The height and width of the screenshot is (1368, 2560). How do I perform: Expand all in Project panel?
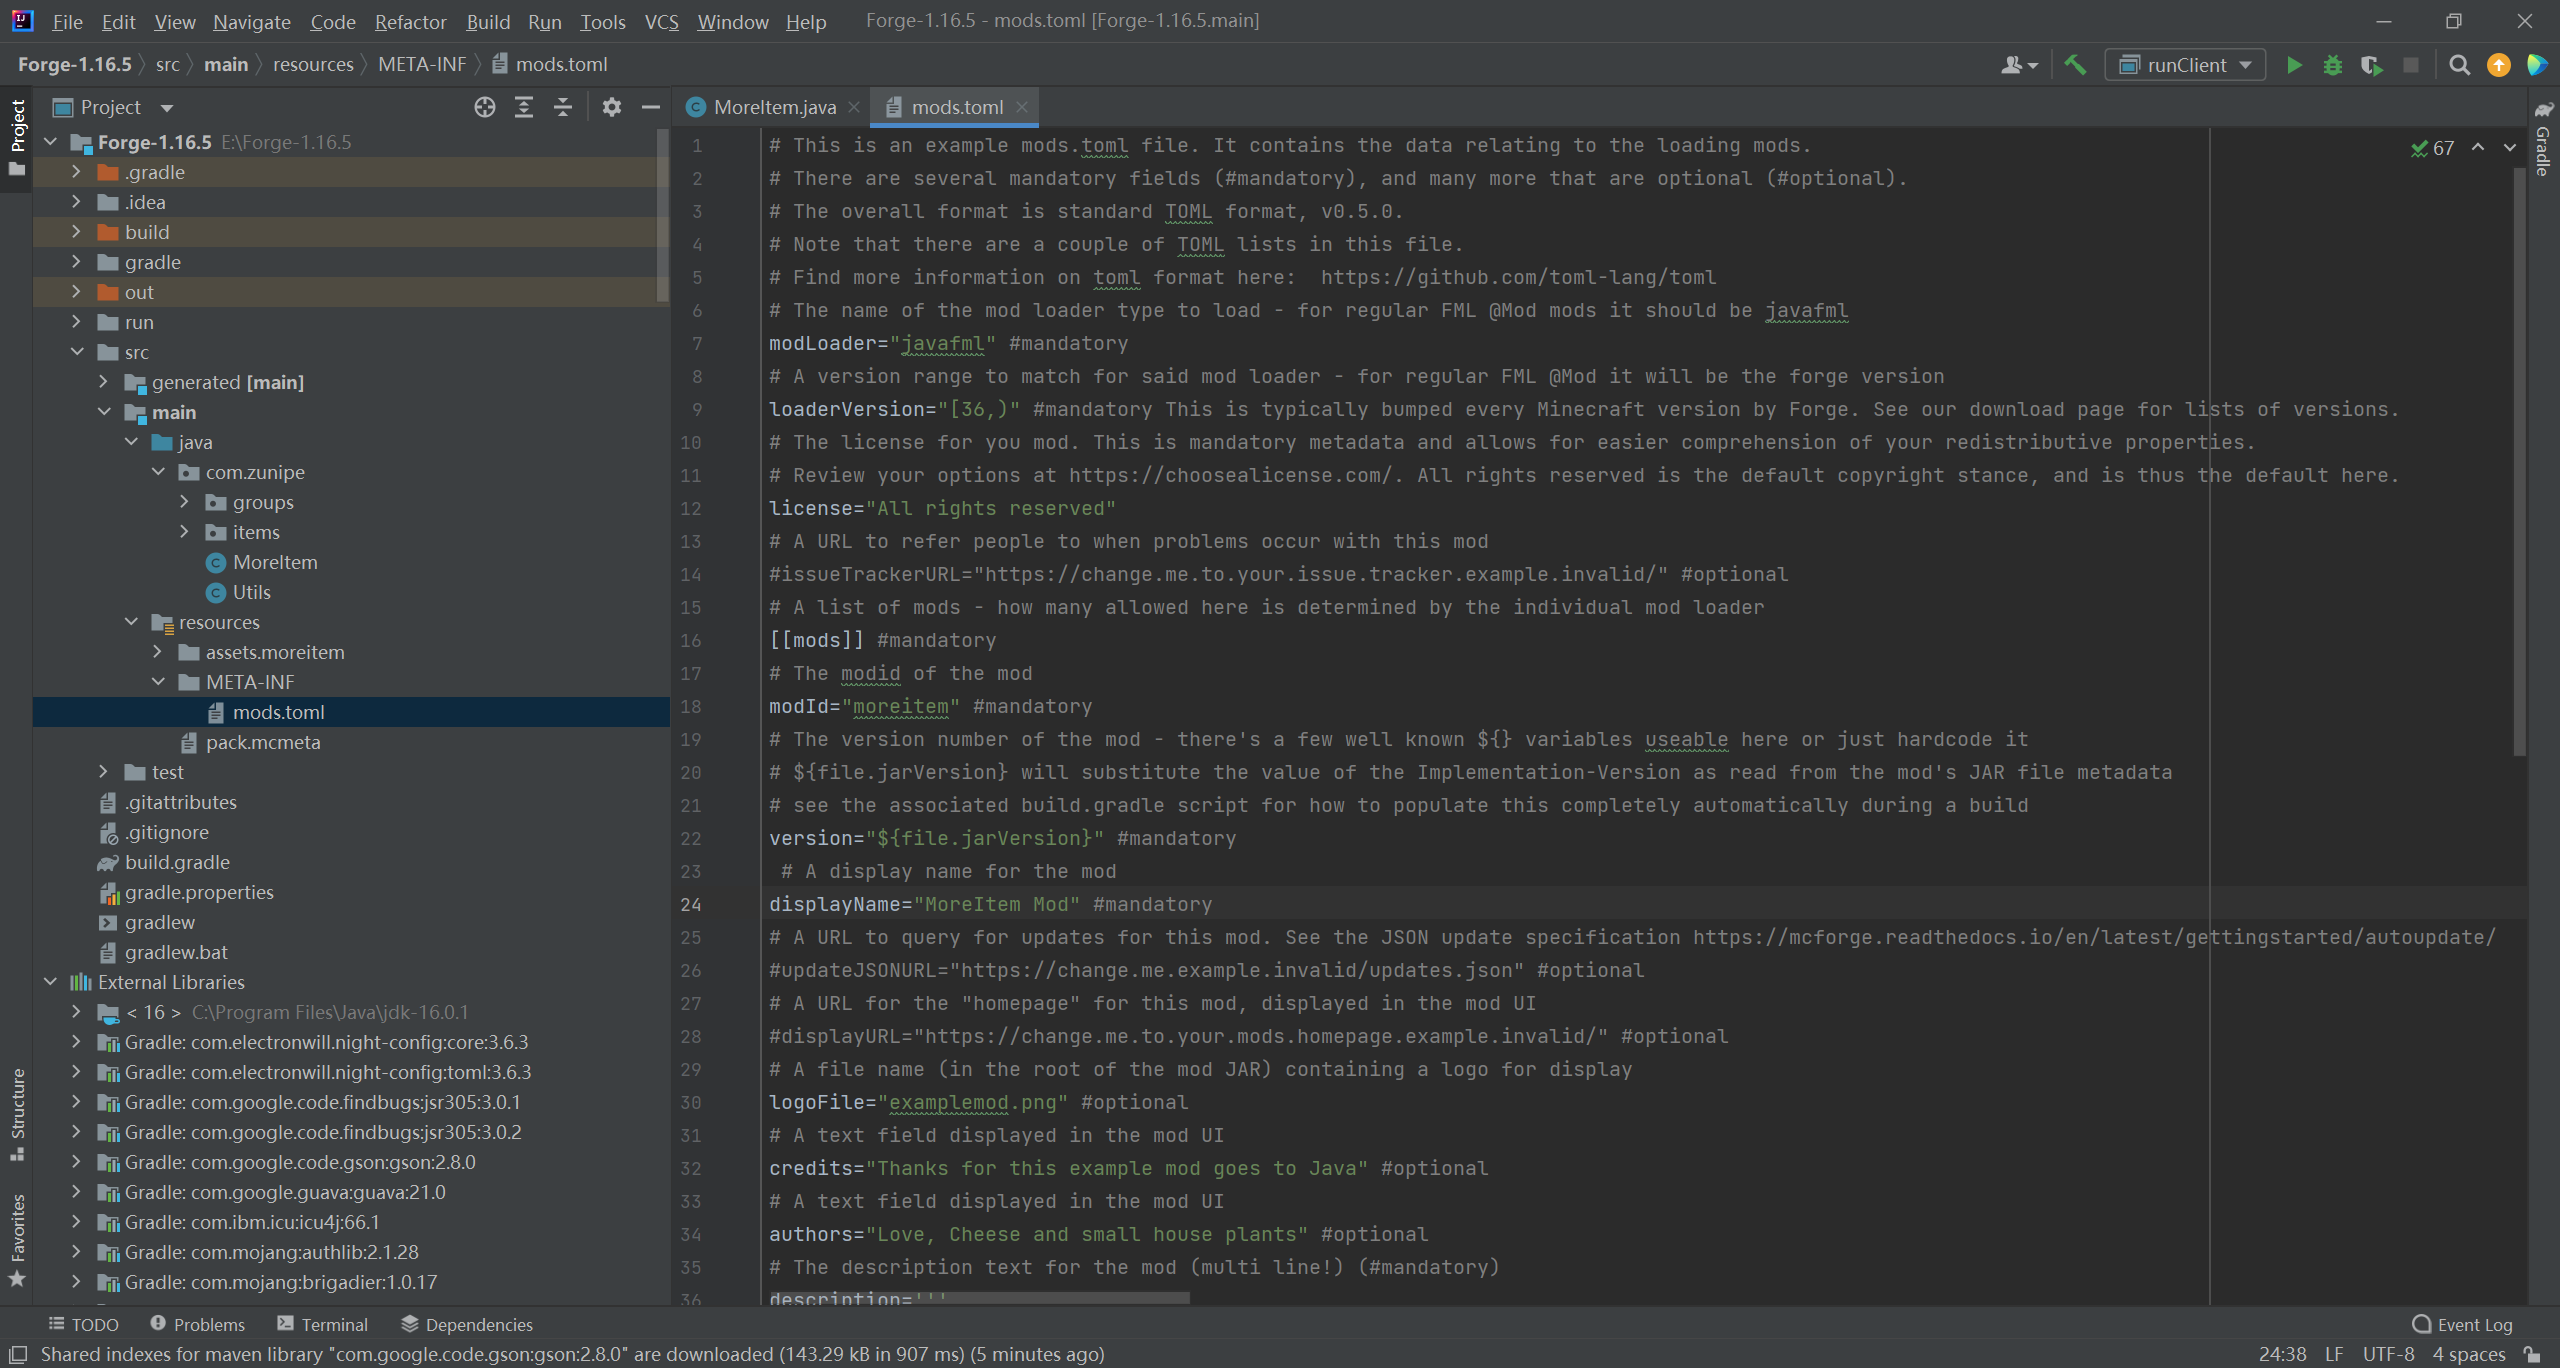coord(524,107)
